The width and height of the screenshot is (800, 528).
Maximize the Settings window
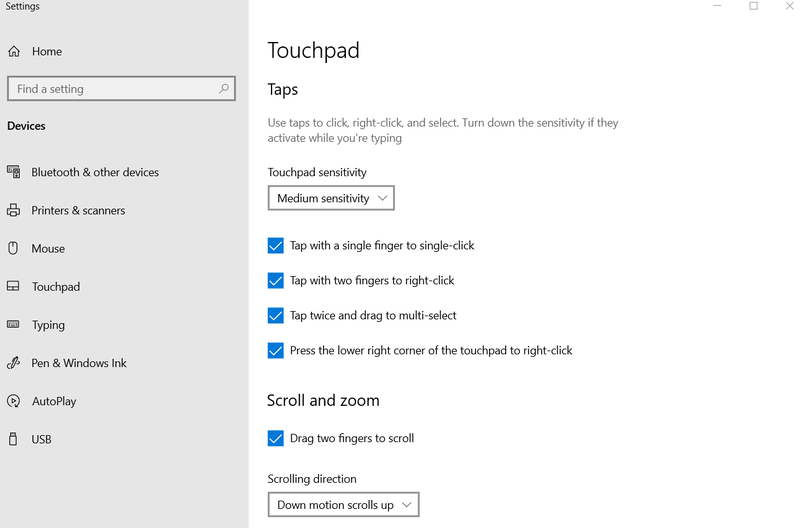(754, 6)
